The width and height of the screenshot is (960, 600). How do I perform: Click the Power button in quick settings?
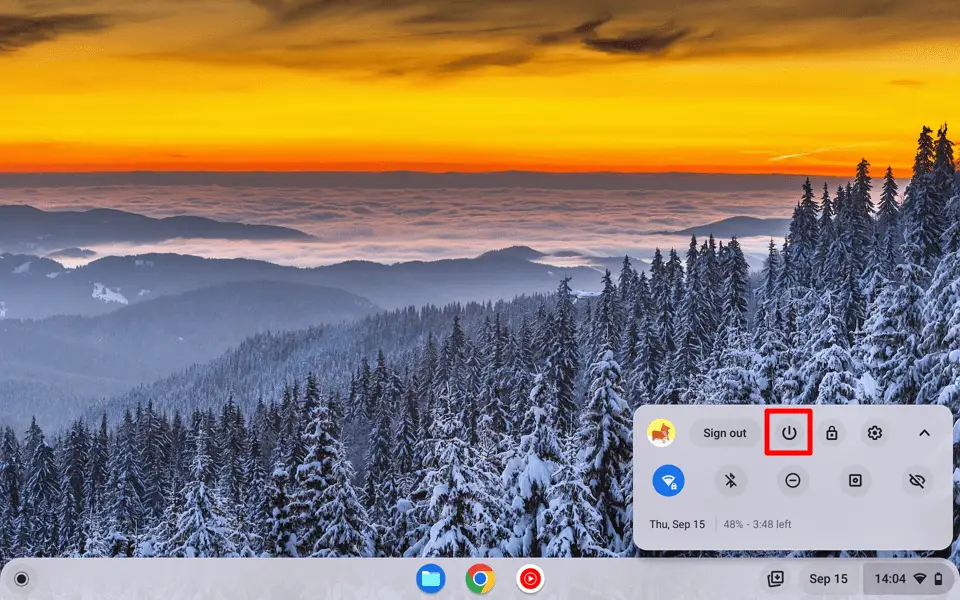tap(789, 433)
